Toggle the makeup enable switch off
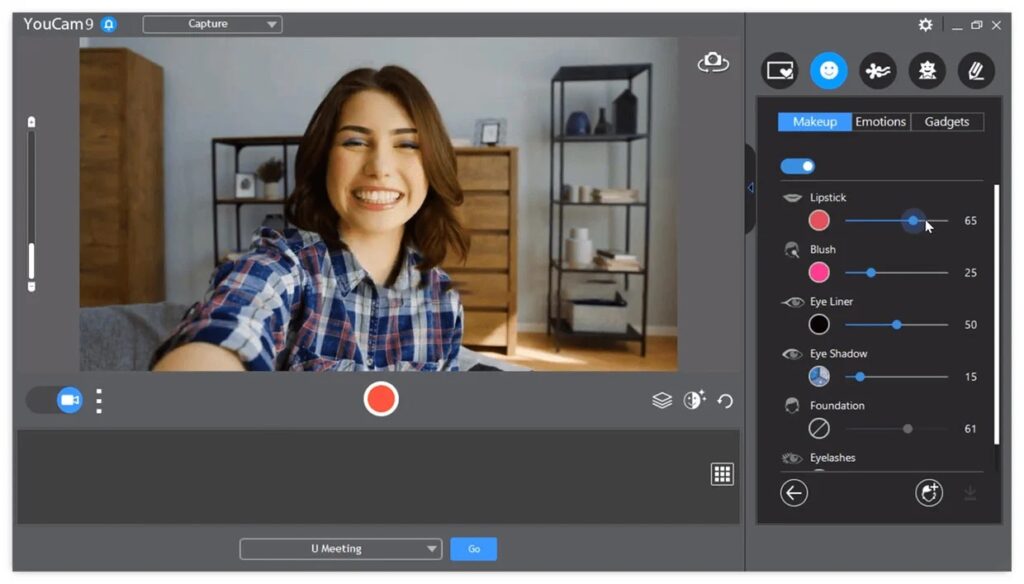1024x584 pixels. pyautogui.click(x=797, y=166)
